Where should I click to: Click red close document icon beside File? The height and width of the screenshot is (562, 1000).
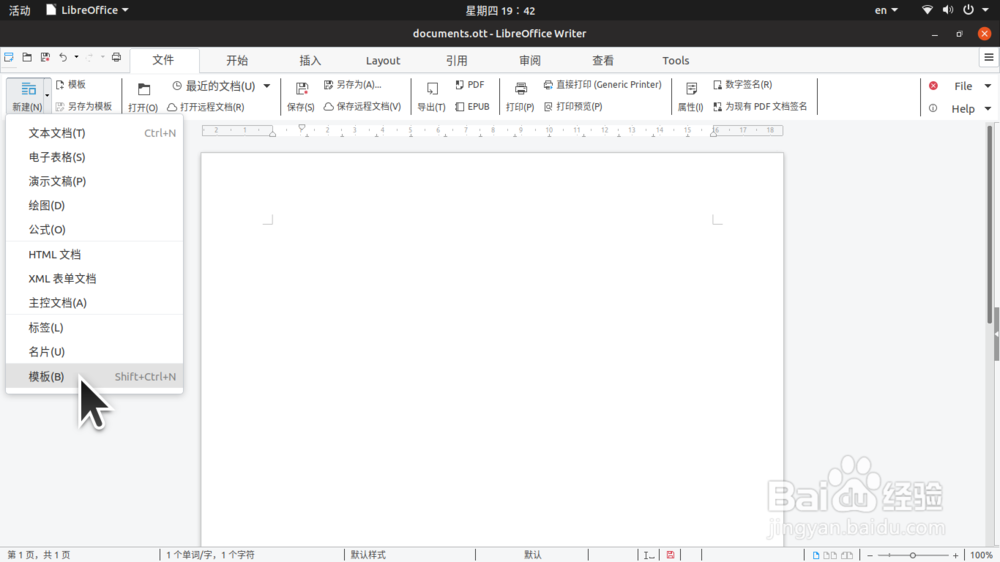[933, 85]
